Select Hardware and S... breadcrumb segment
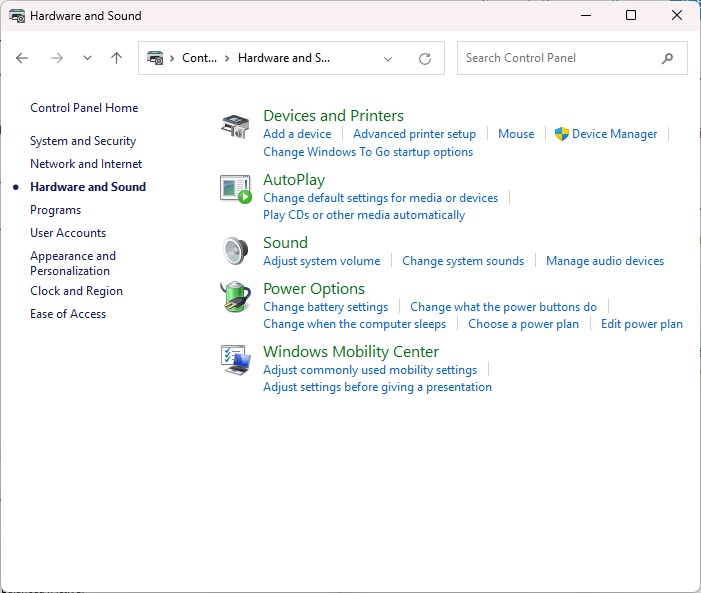This screenshot has height=593, width=701. point(284,58)
